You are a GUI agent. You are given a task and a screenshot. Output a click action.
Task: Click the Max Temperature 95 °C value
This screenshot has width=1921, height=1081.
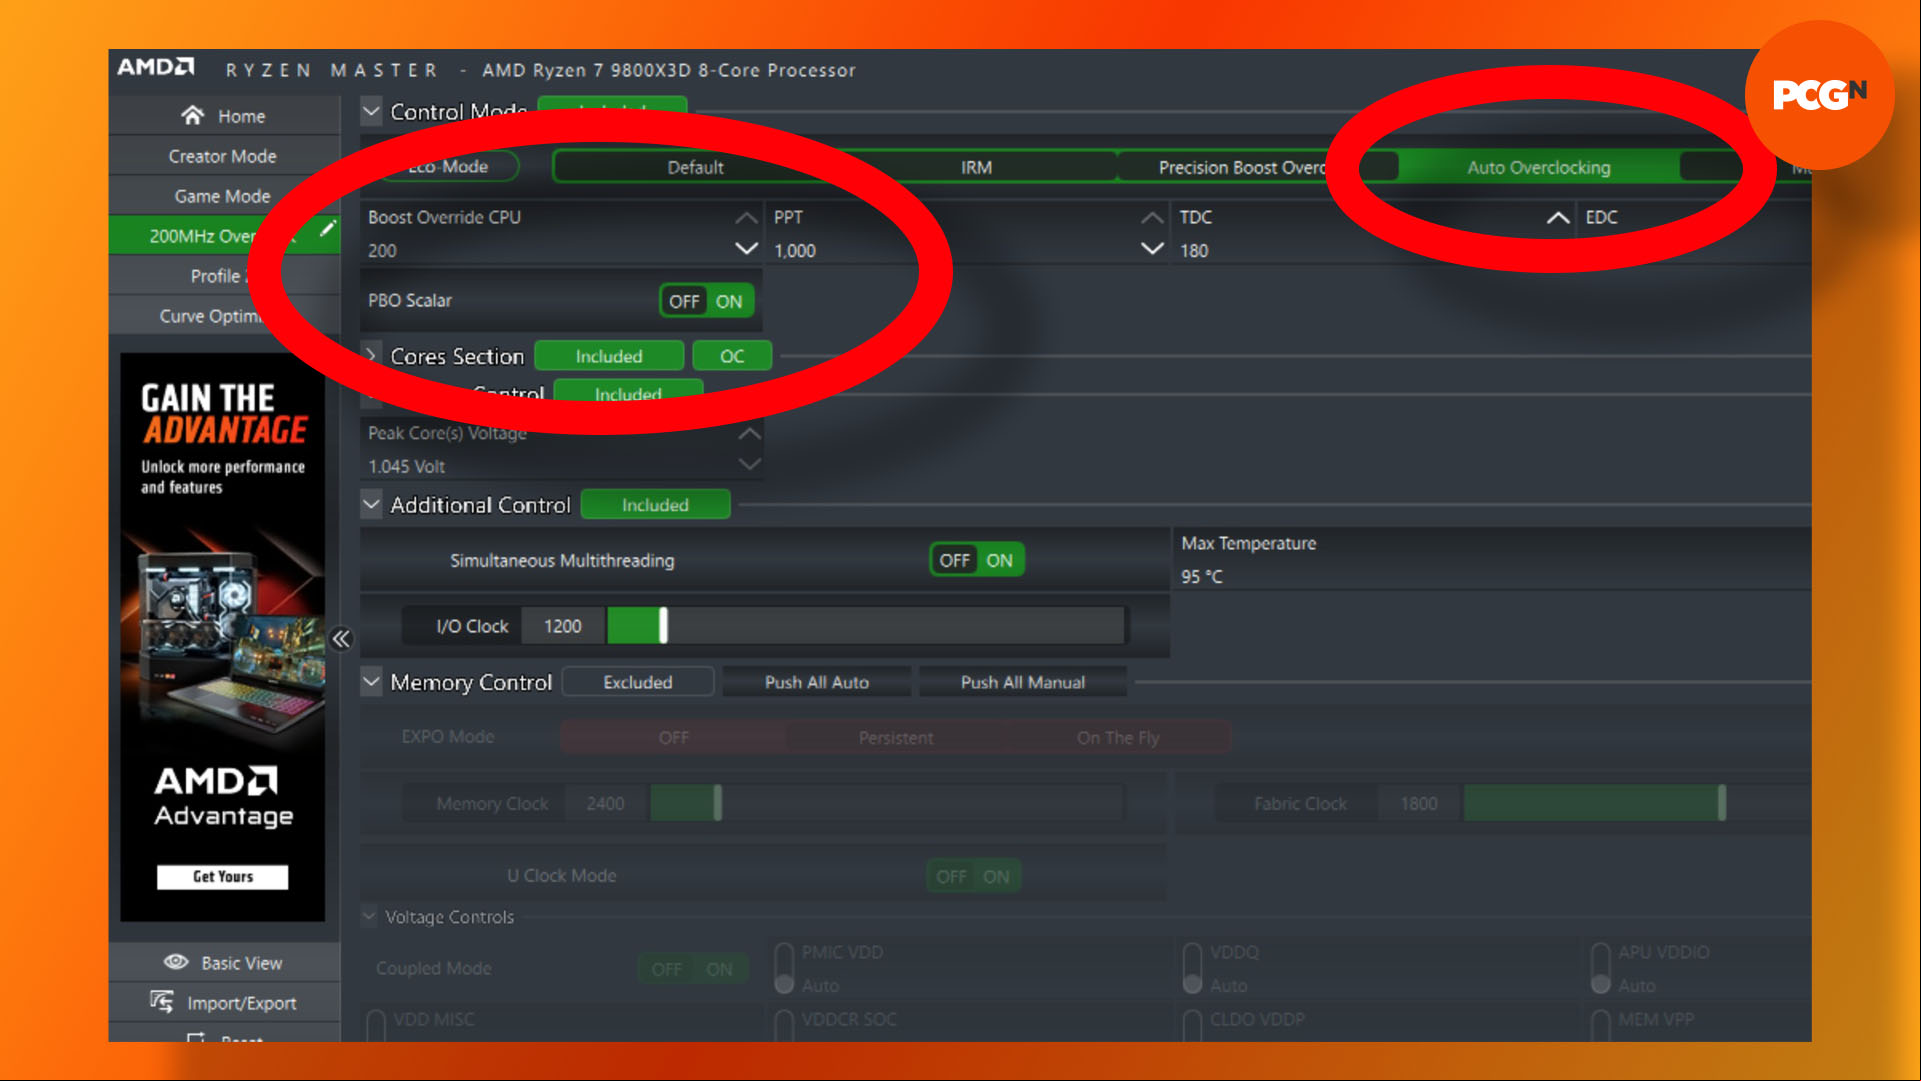coord(1201,577)
